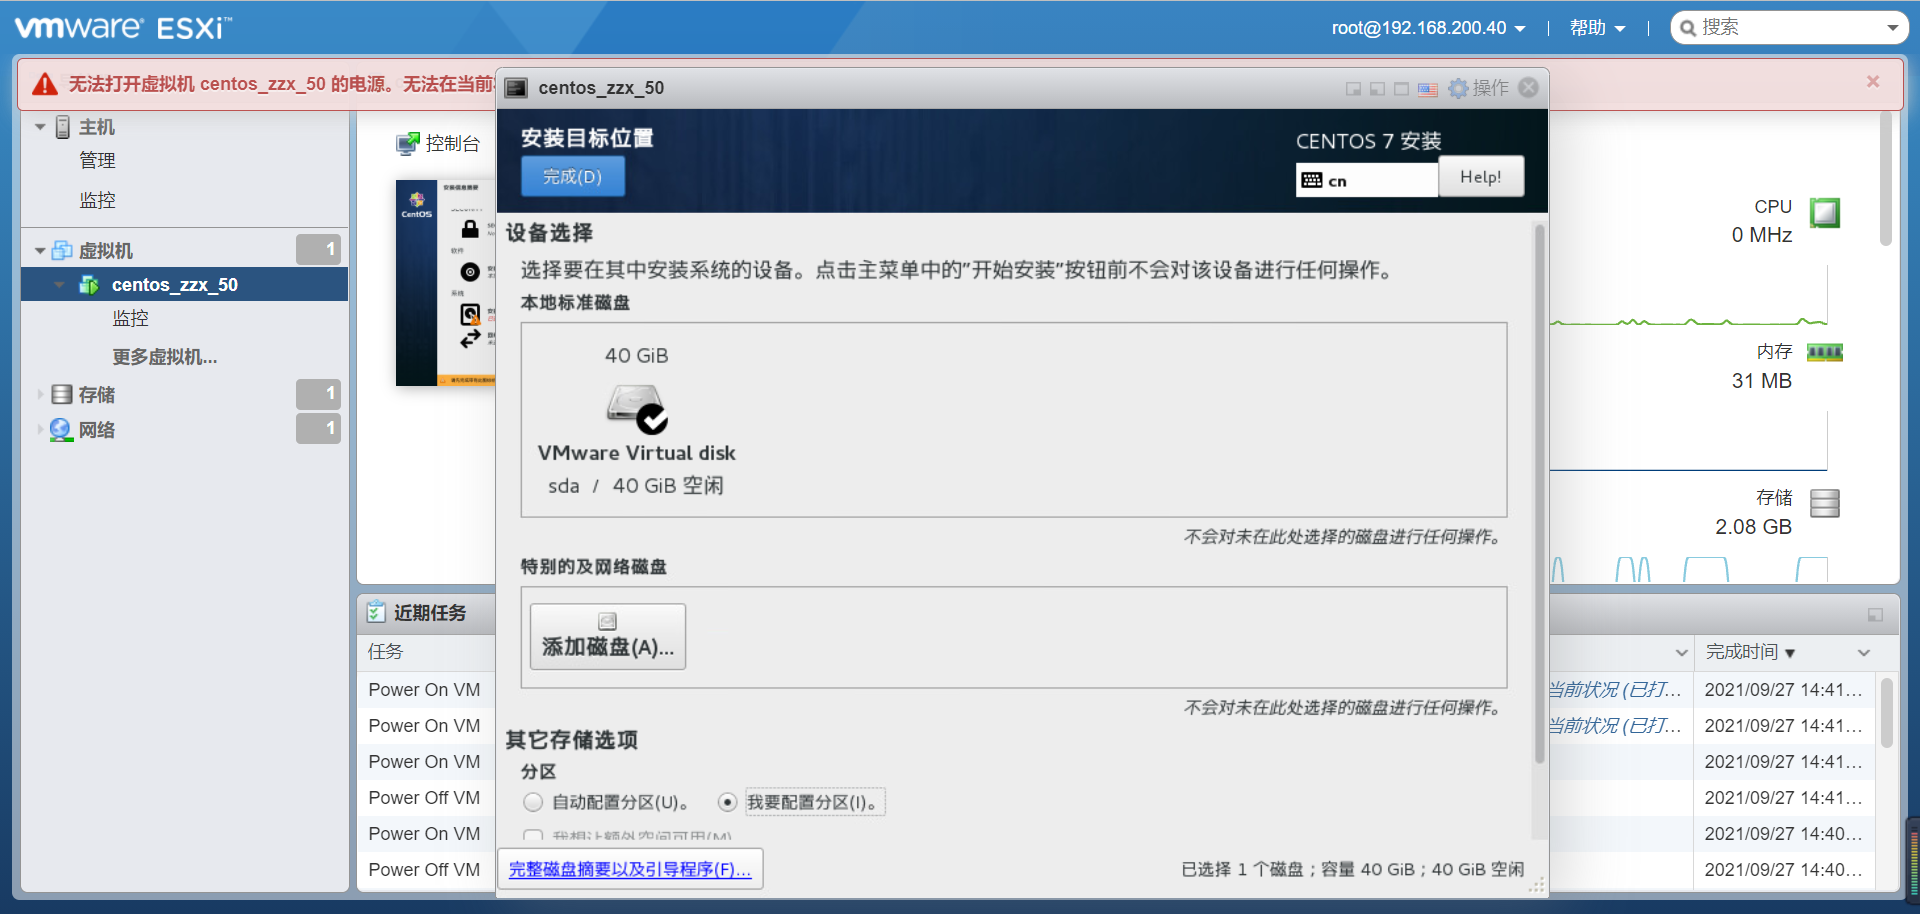
Task: Expand the 网络 tree node
Action: point(40,430)
